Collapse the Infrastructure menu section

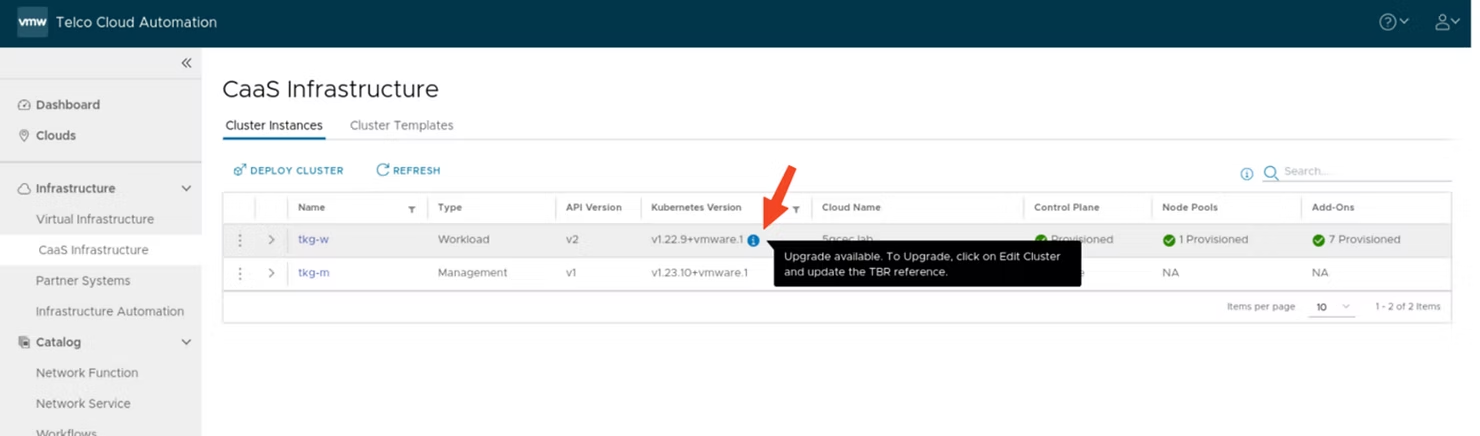coord(186,188)
